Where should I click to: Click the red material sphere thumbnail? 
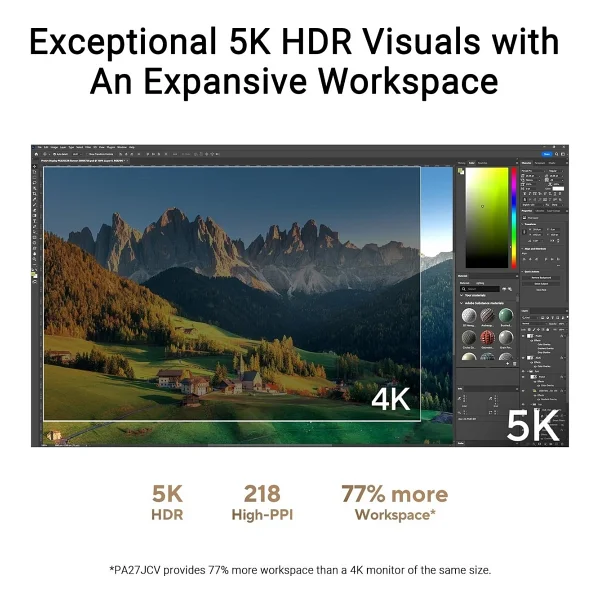487,338
